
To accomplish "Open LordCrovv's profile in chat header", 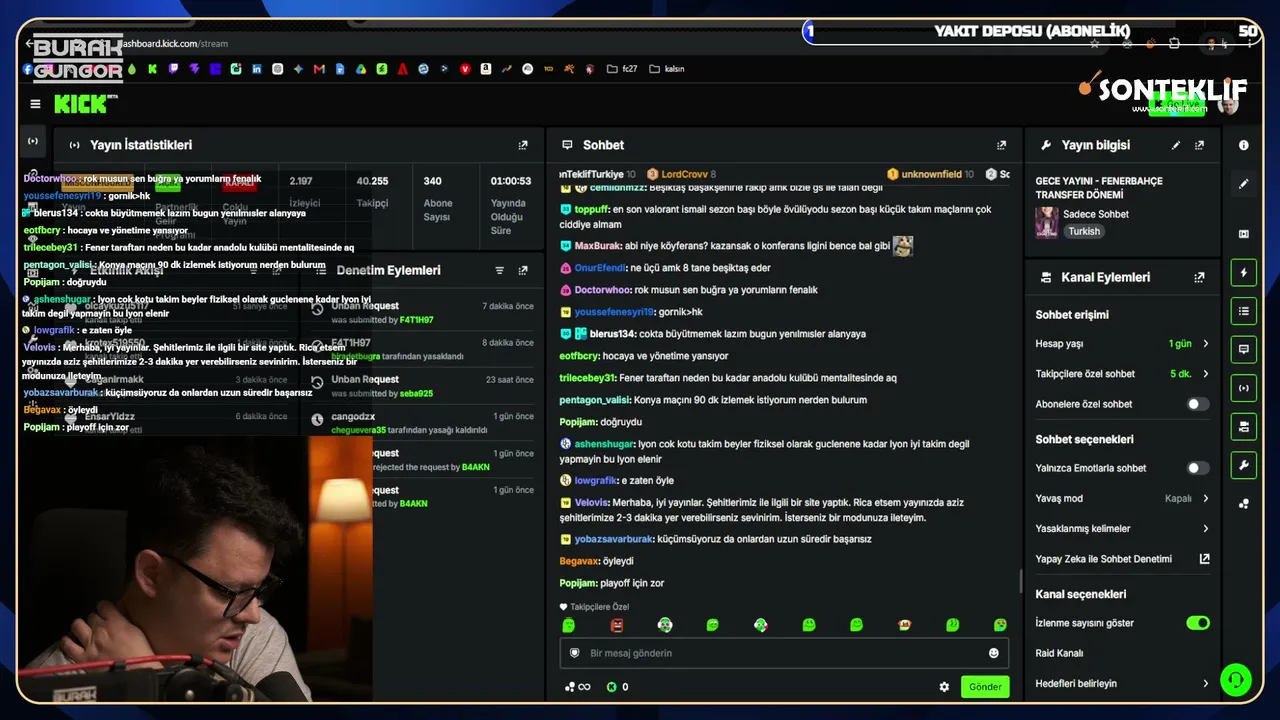I will 684,174.
